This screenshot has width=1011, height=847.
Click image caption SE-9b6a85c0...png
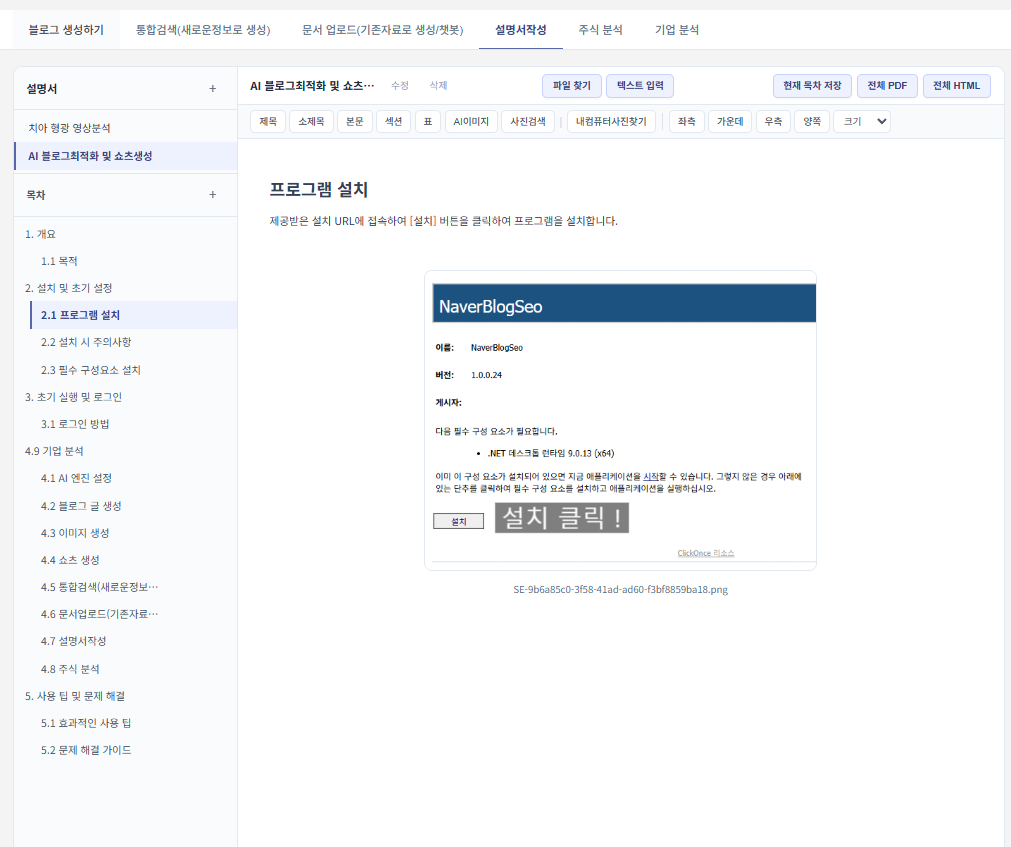[620, 589]
